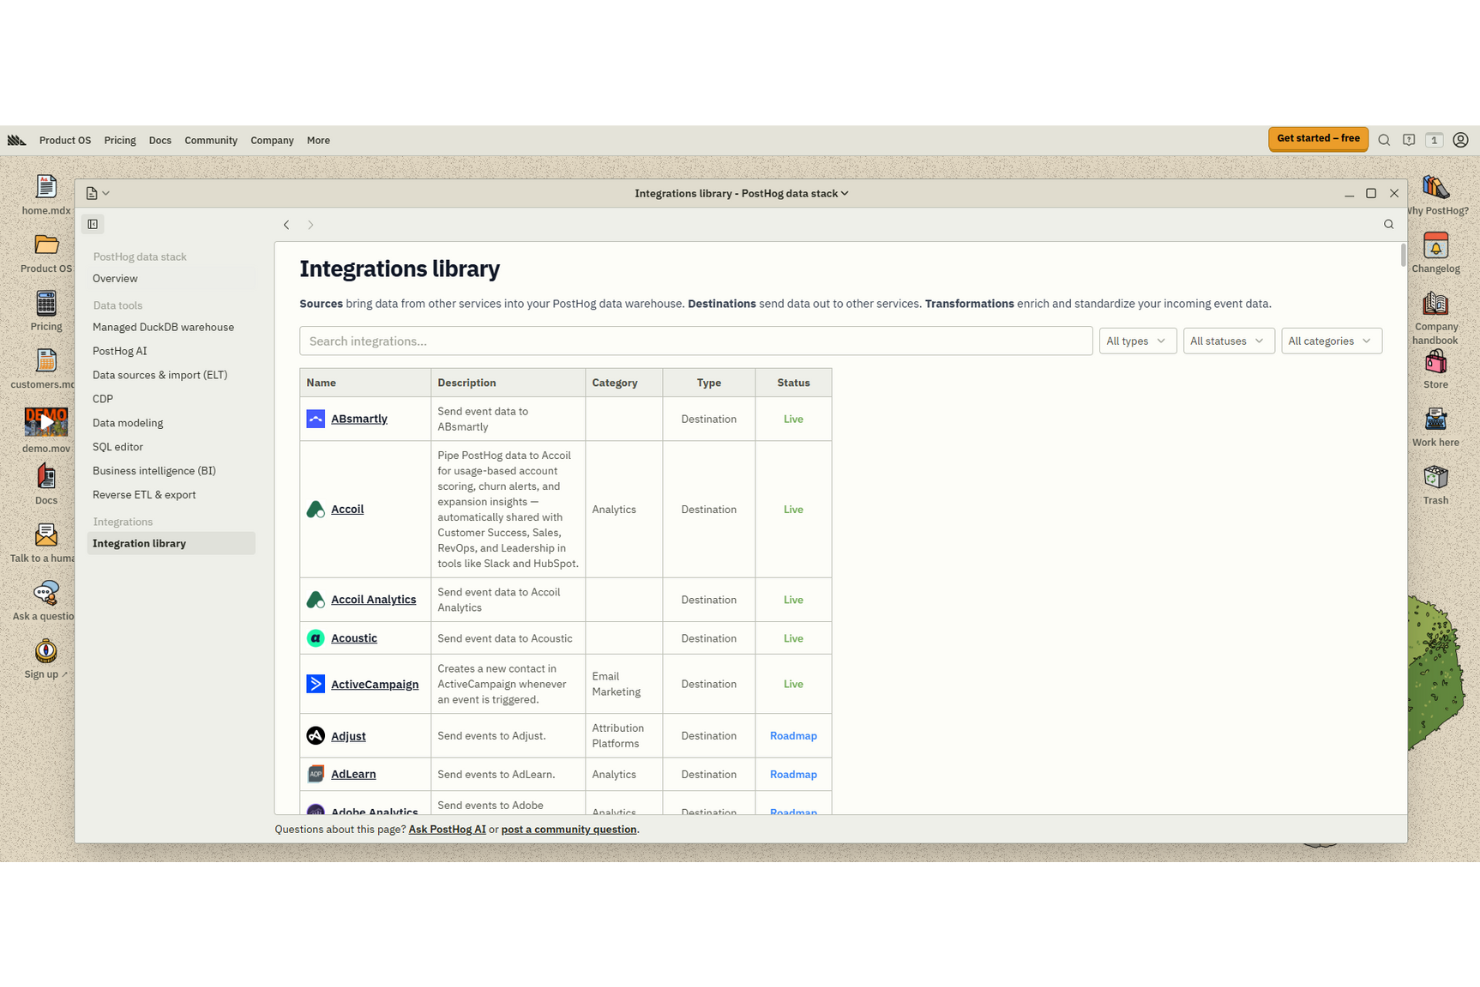Toggle the sidebar panel button

[x=93, y=224]
